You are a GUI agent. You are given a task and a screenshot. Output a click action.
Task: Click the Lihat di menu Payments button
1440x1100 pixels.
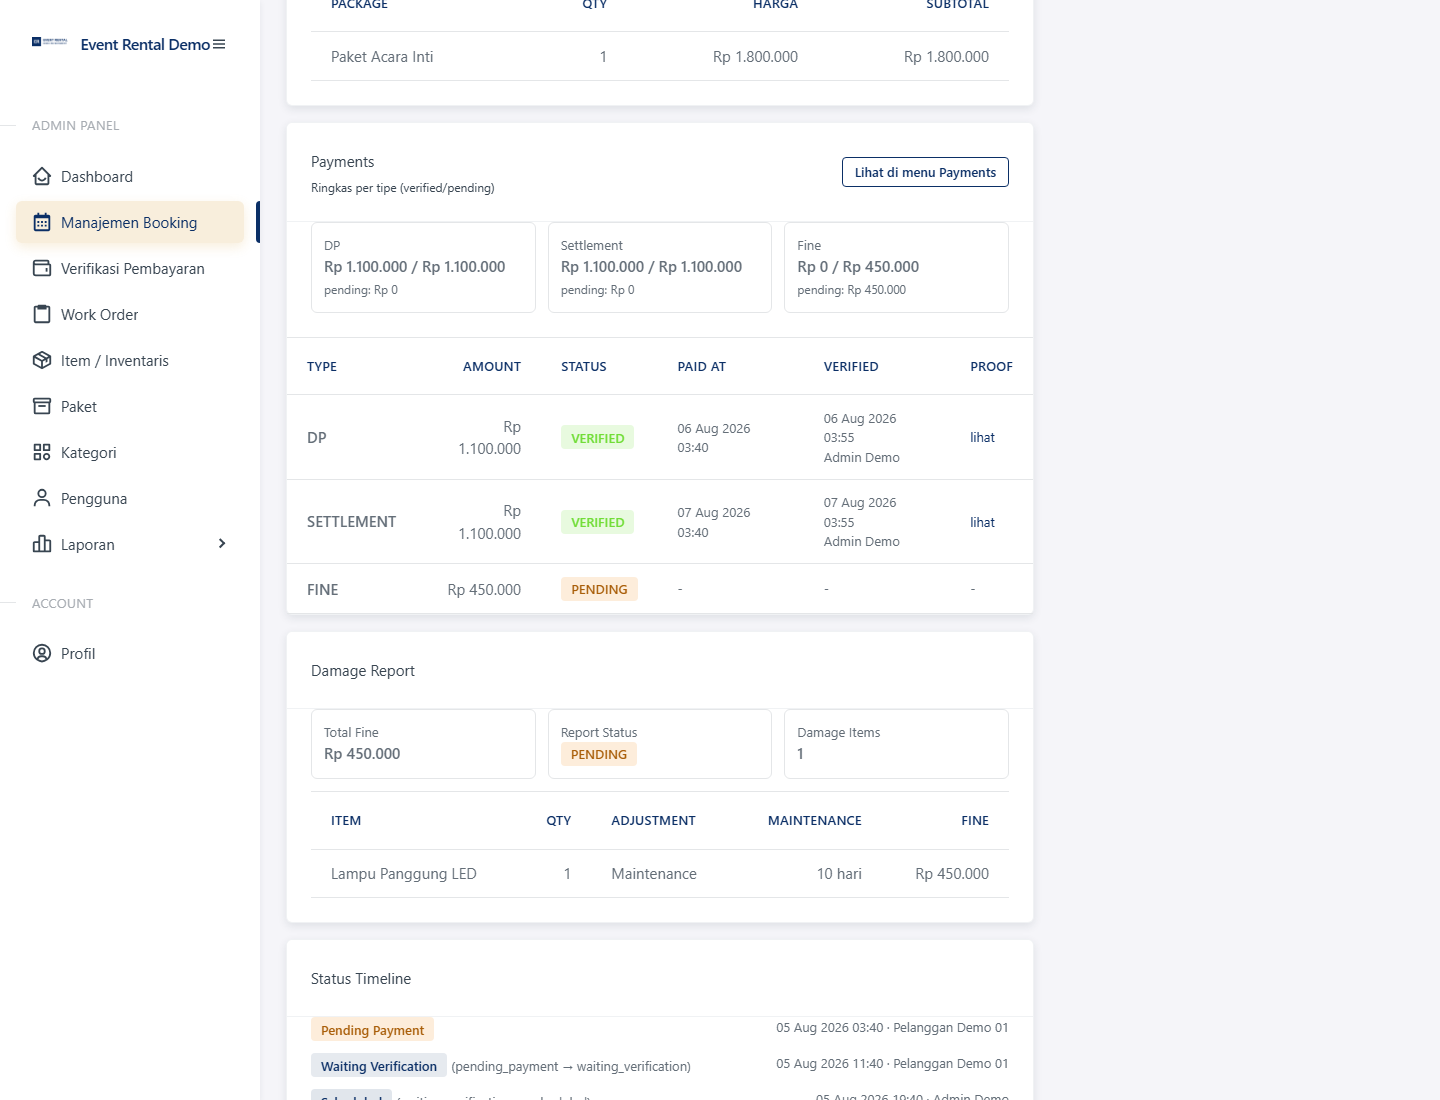925,172
